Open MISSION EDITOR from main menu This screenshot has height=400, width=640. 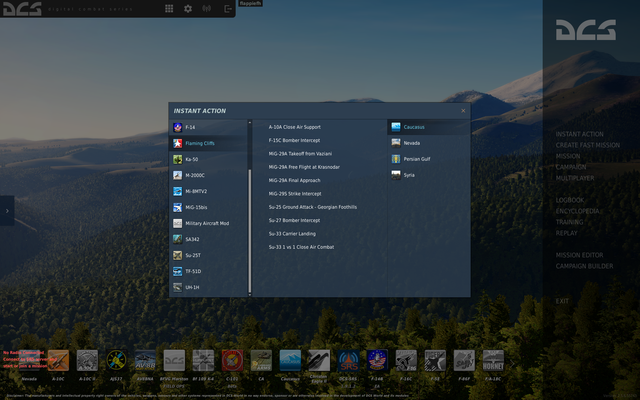(579, 255)
